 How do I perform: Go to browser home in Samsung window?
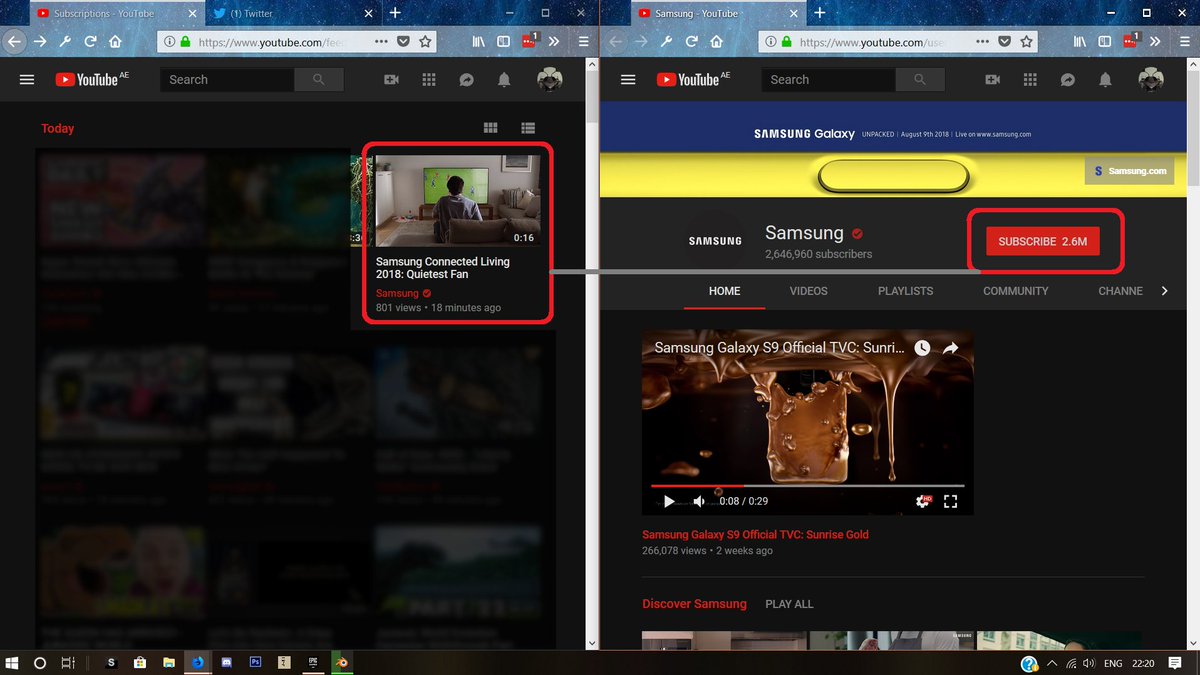tap(716, 42)
